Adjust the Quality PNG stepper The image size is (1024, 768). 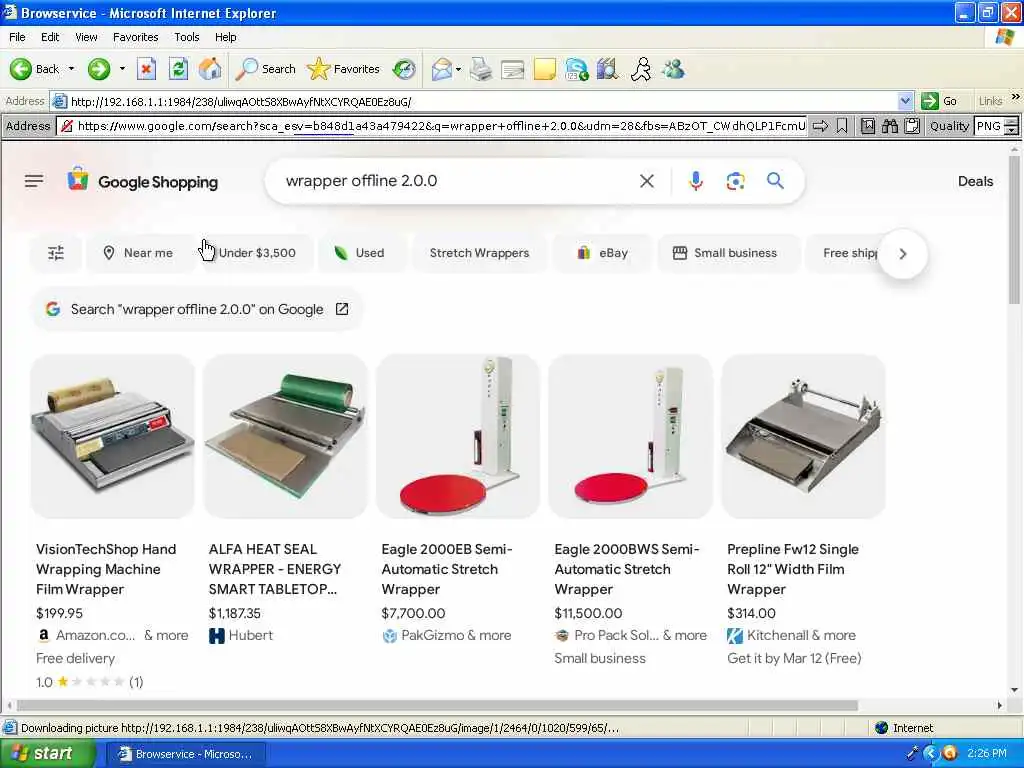click(1011, 126)
